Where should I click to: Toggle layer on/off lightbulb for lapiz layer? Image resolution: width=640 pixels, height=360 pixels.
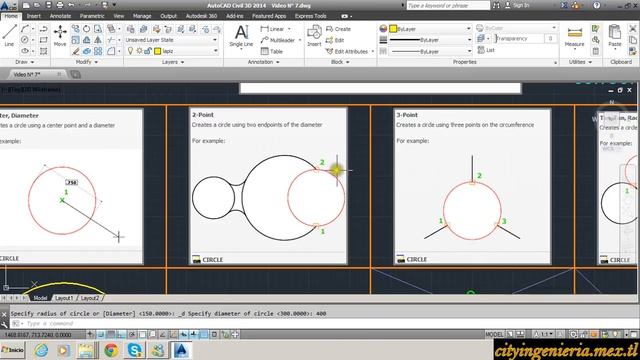coord(130,51)
